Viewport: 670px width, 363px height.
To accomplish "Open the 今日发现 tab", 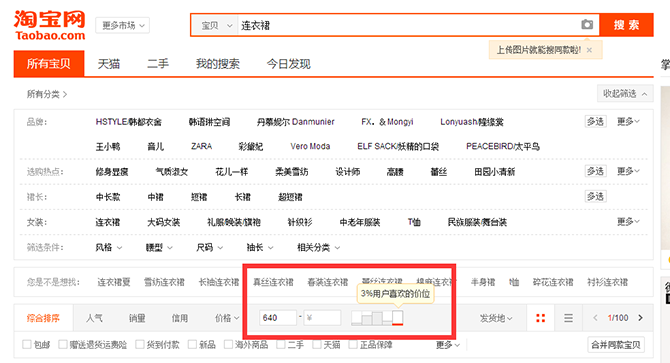I will pyautogui.click(x=288, y=64).
